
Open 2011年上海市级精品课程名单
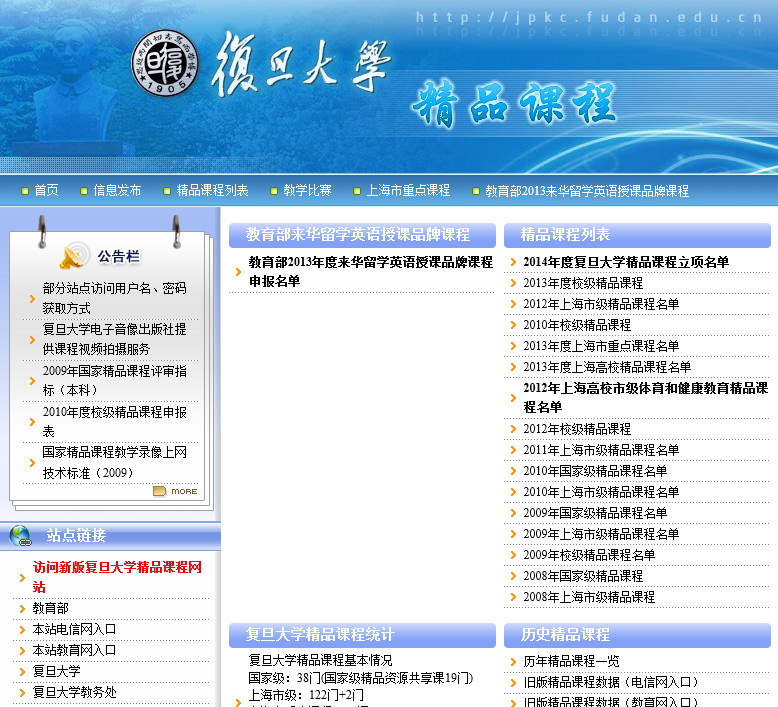601,450
